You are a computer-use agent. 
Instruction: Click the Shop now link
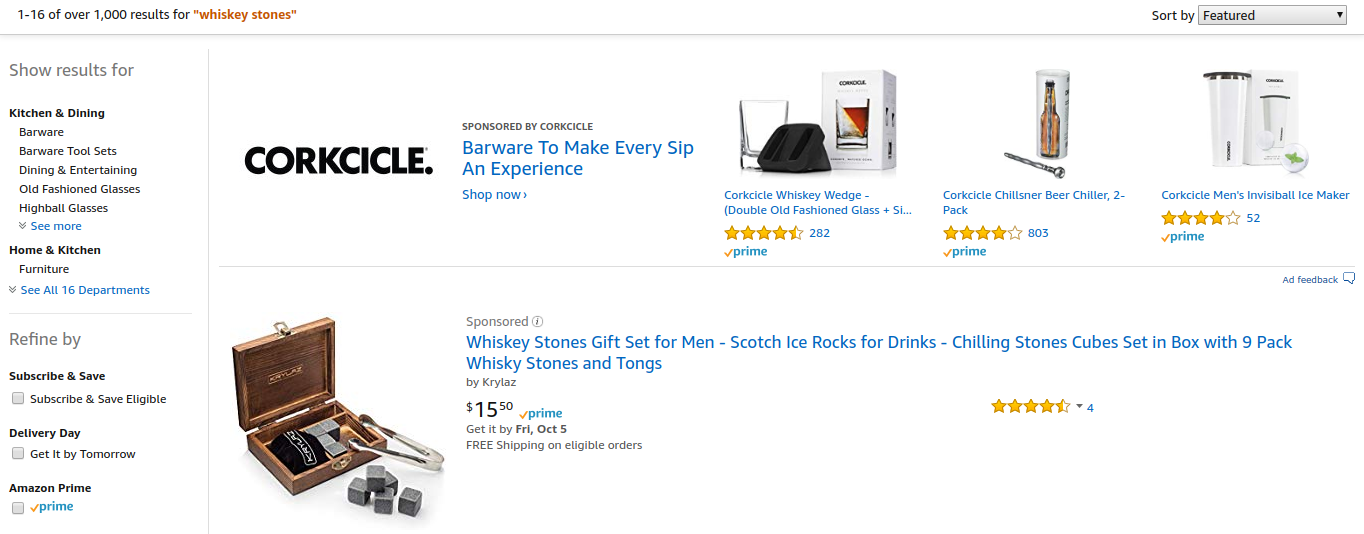click(x=494, y=195)
